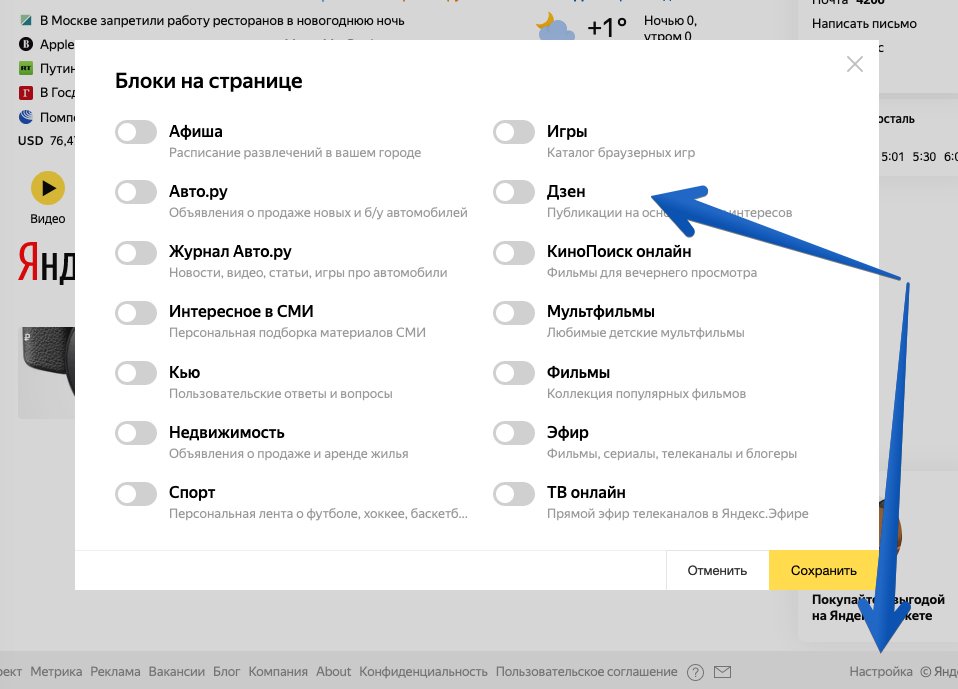
Task: Enable the Игры block switch
Action: coord(514,132)
